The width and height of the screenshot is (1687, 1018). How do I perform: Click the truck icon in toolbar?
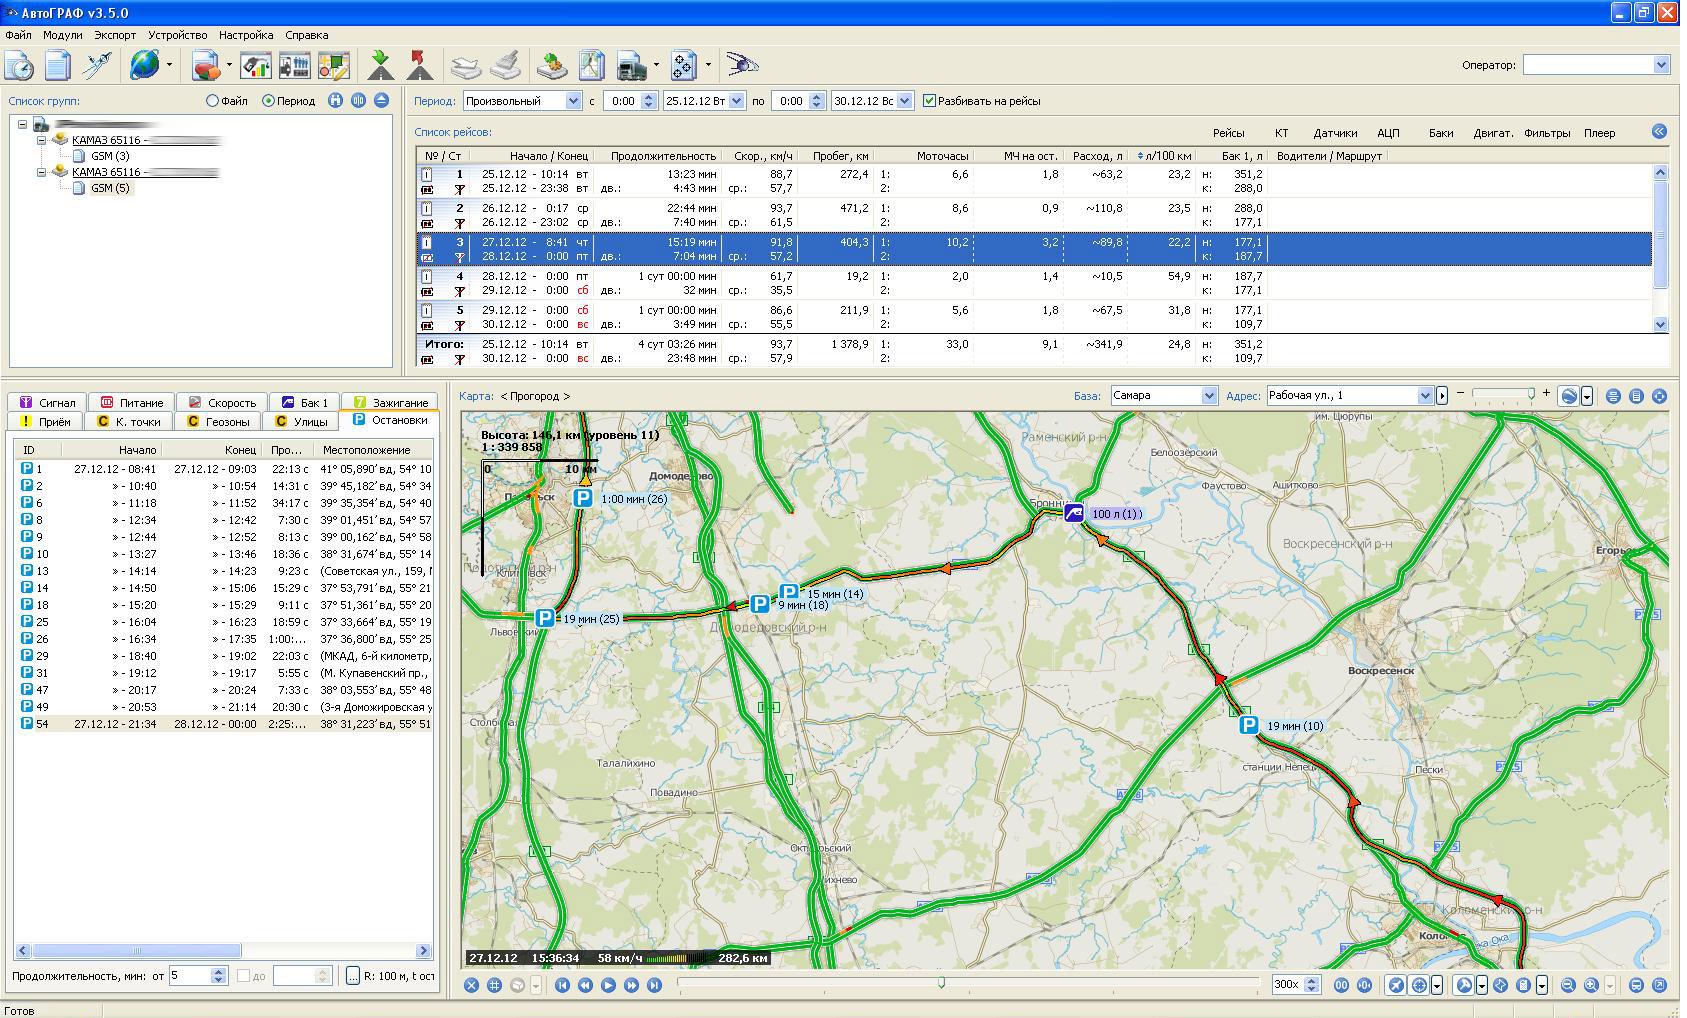[x=632, y=65]
